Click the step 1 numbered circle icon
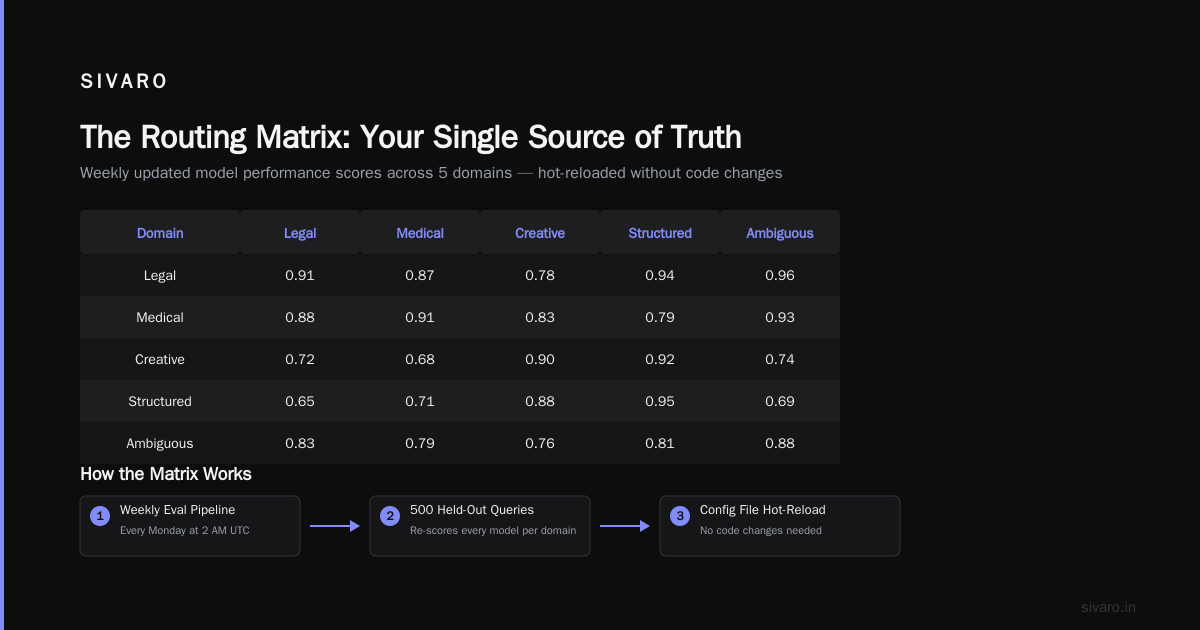 [x=100, y=516]
